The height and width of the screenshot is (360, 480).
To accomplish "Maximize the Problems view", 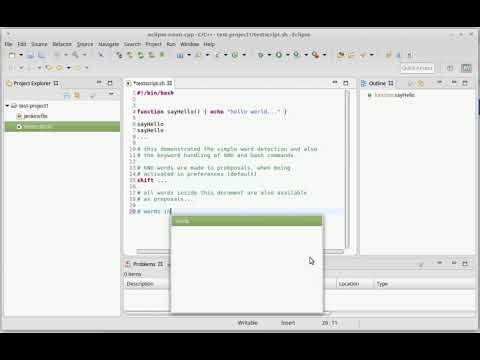I will 465,263.
